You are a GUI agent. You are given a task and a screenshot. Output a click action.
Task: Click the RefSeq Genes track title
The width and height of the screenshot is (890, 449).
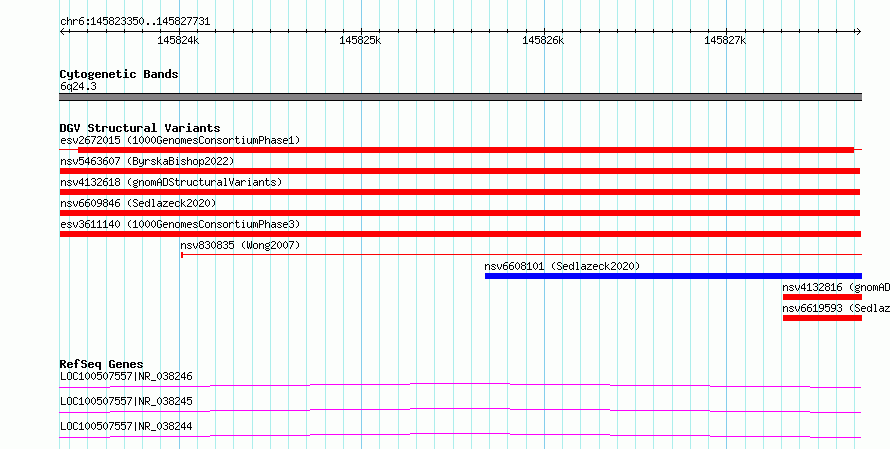tap(101, 364)
